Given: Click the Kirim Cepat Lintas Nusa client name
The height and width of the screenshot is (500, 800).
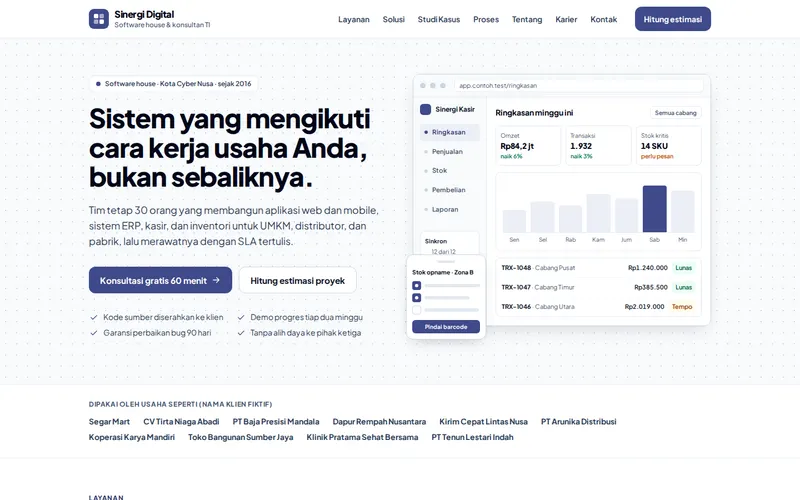Looking at the screenshot, I should click(x=483, y=421).
